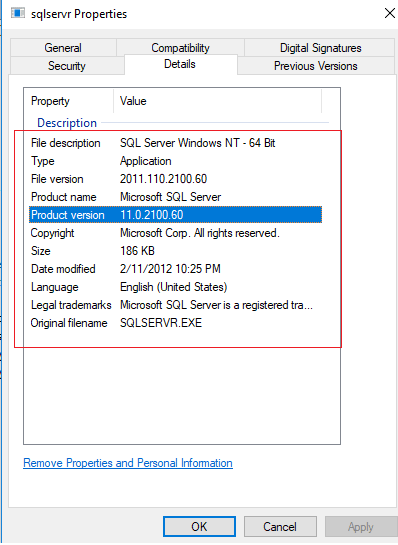Screen dimensions: 398x545
Task: Open Remove Properties and Personal Information link
Action: pos(128,463)
